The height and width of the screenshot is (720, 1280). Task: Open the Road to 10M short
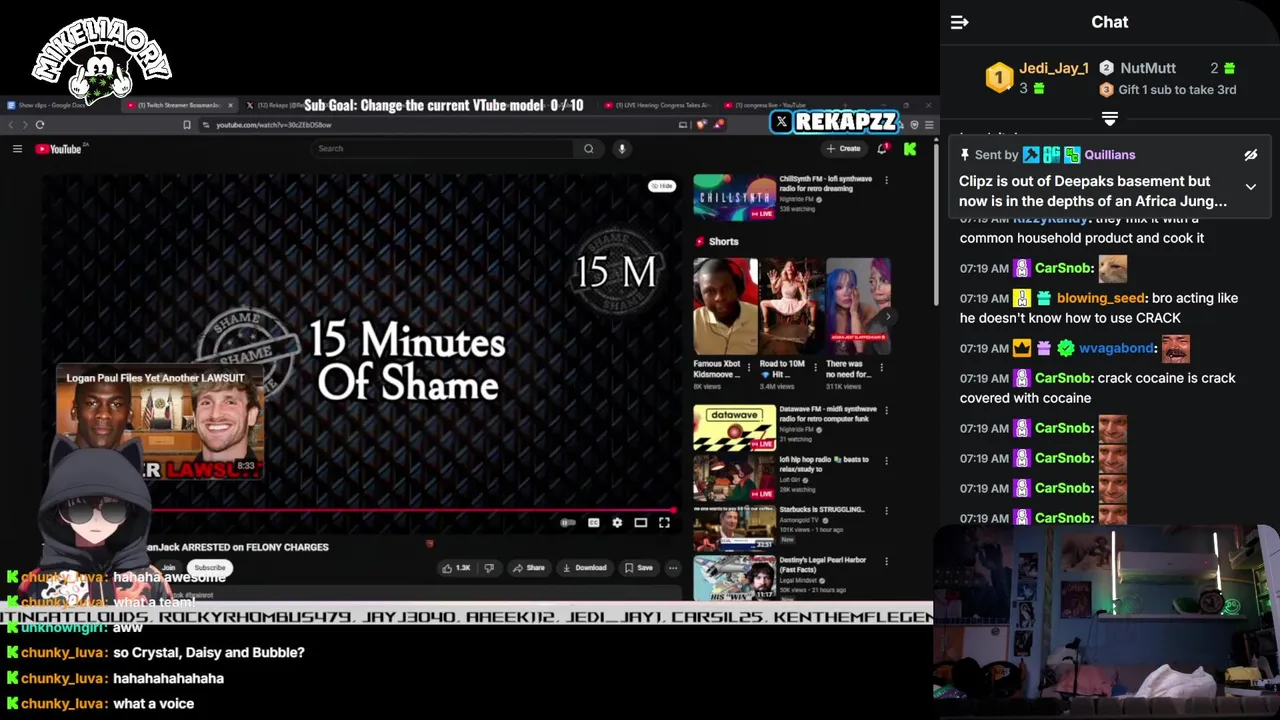pos(791,308)
